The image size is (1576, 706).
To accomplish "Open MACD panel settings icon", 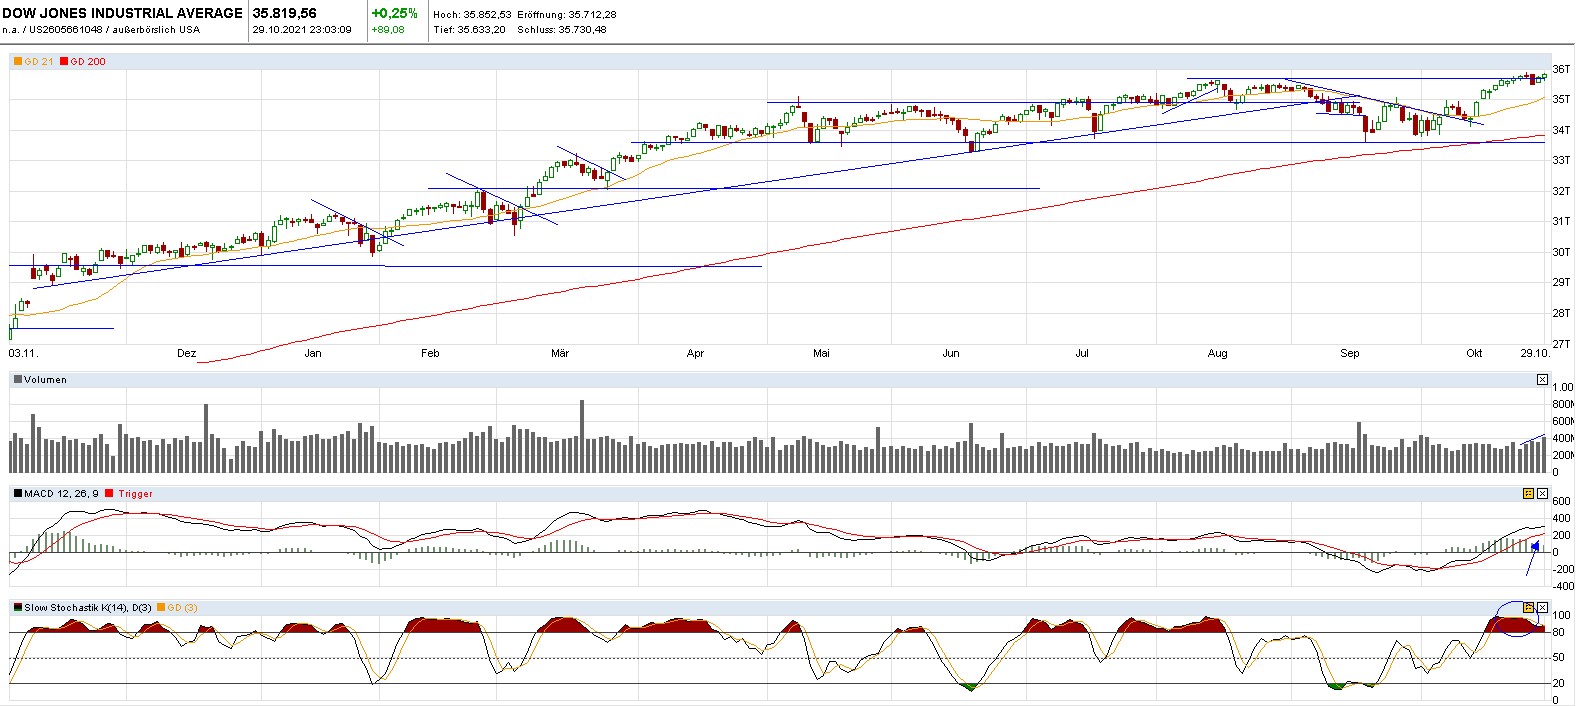I will coord(1528,494).
